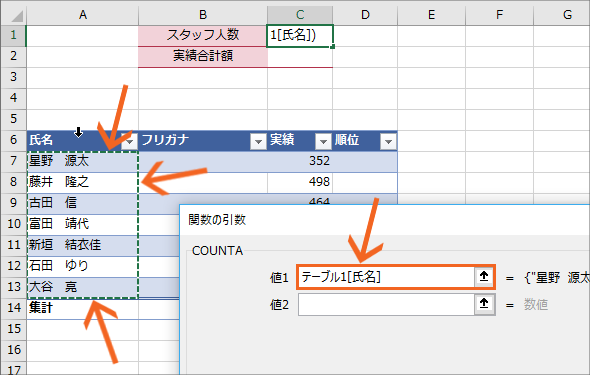Click the 実績合計額 label cell
Image resolution: width=590 pixels, height=375 pixels.
(203, 56)
